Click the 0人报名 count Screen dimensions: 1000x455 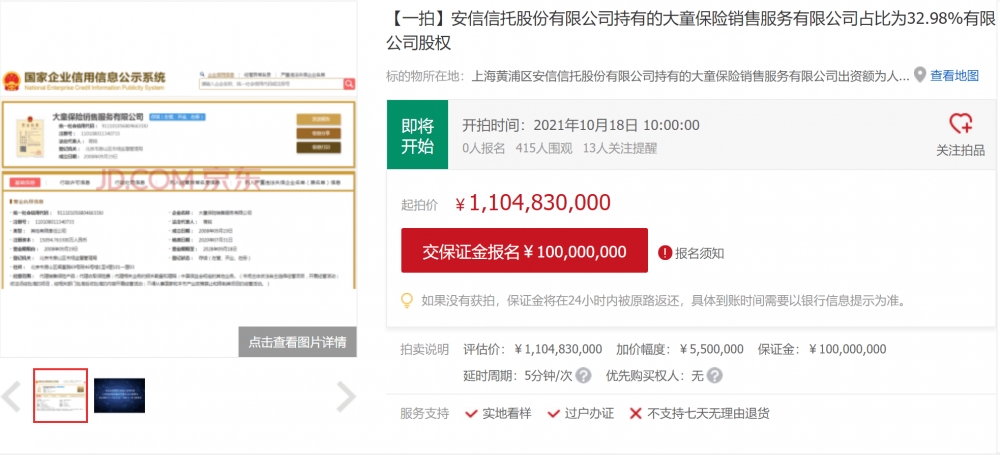483,149
